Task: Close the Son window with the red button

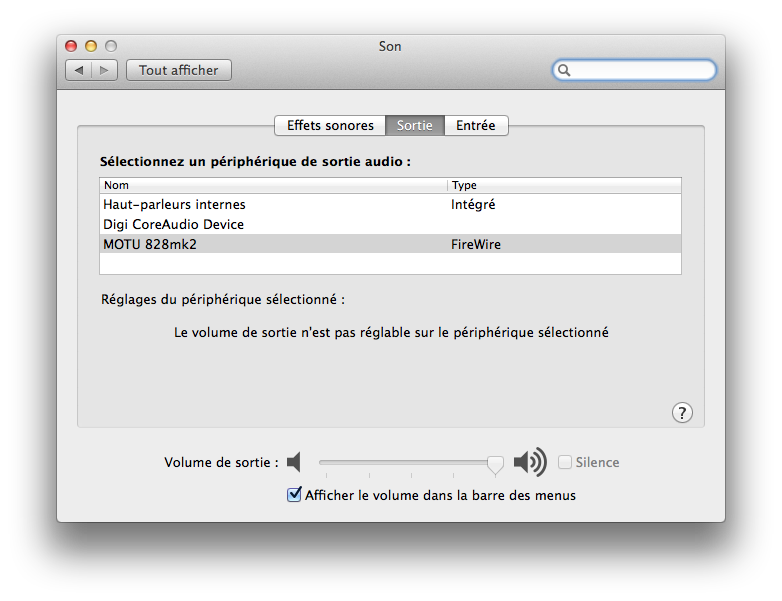Action: (71, 46)
